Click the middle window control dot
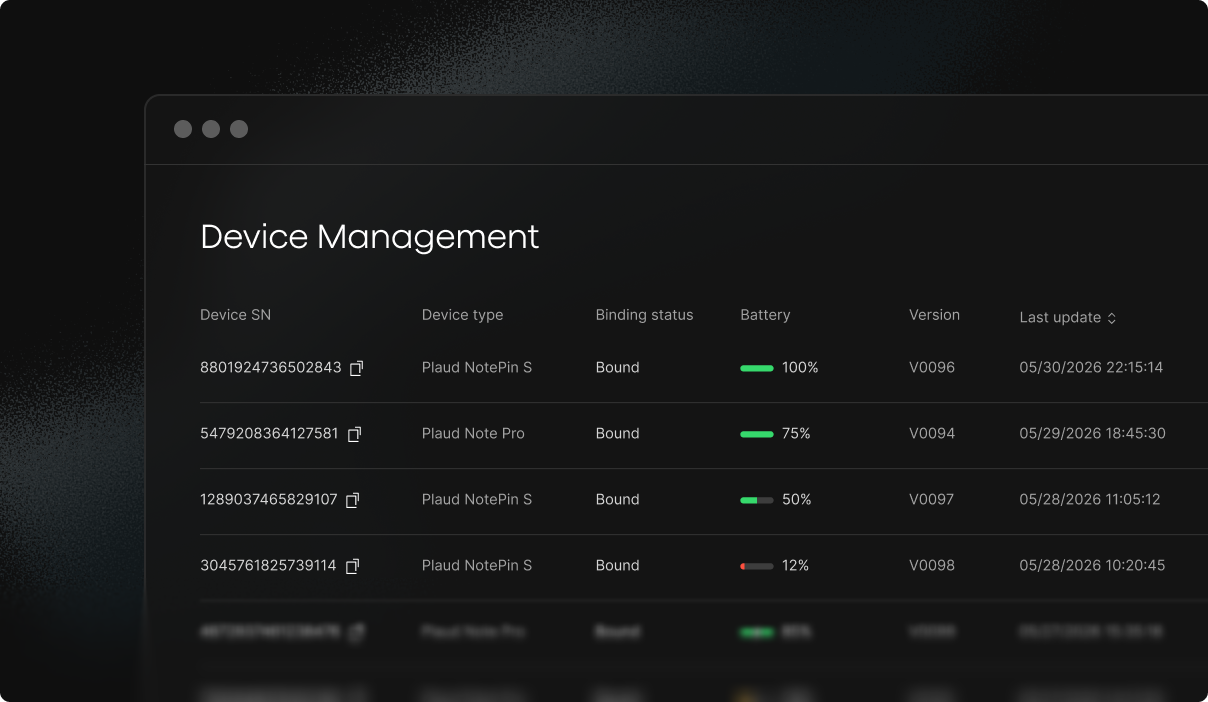Image resolution: width=1208 pixels, height=702 pixels. point(211,129)
